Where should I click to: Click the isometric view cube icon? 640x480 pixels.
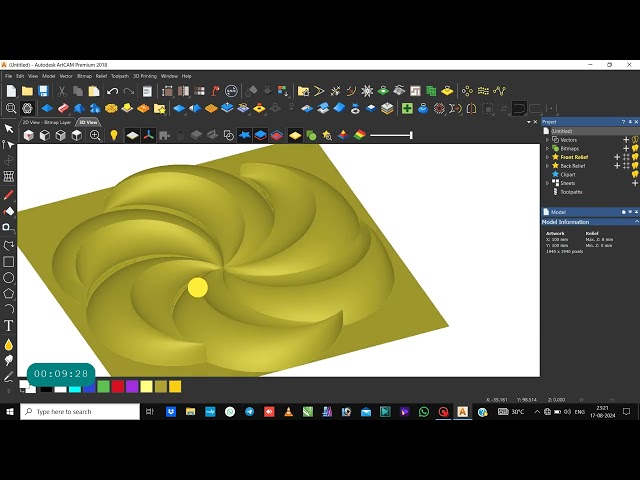click(x=29, y=135)
